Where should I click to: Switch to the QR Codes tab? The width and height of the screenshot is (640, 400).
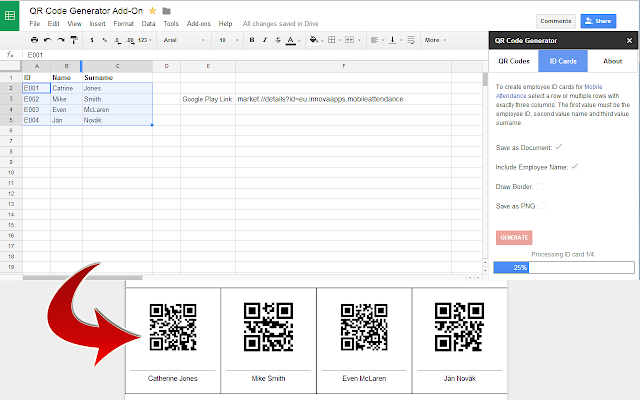pos(513,61)
